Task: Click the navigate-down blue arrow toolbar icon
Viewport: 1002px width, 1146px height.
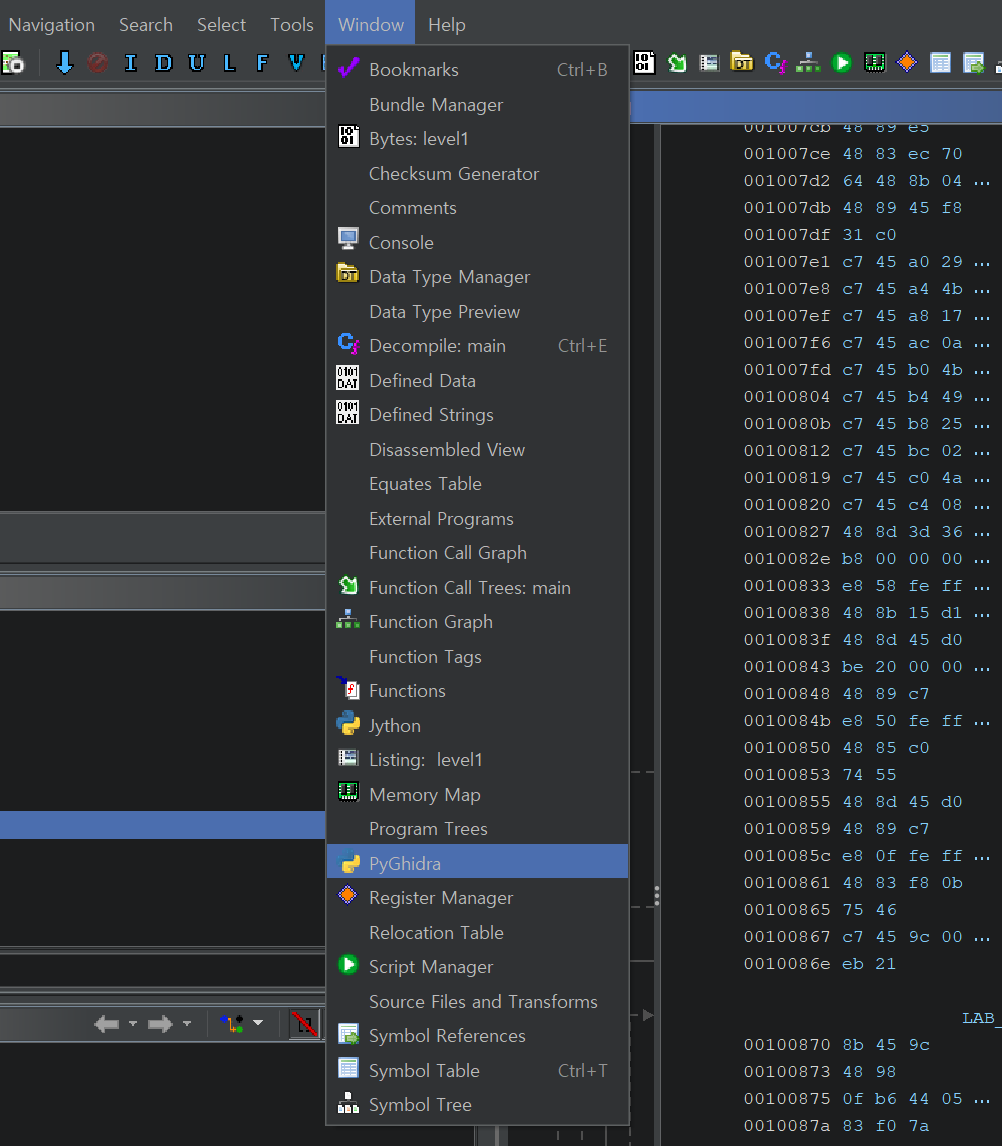Action: [x=64, y=63]
